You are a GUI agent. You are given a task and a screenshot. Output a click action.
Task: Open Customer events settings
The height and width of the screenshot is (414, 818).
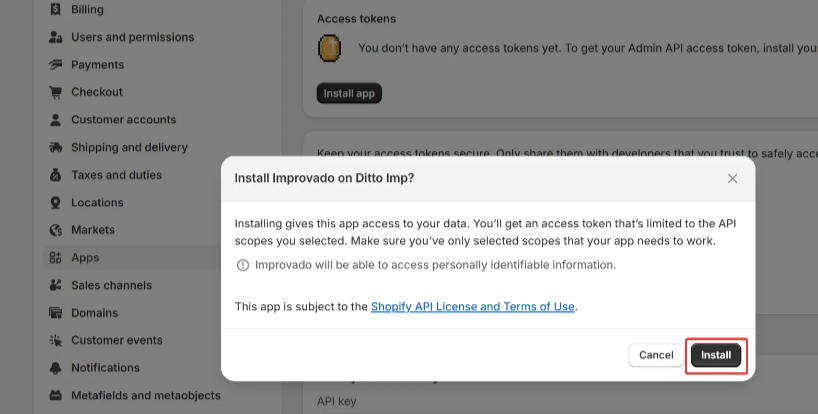117,340
